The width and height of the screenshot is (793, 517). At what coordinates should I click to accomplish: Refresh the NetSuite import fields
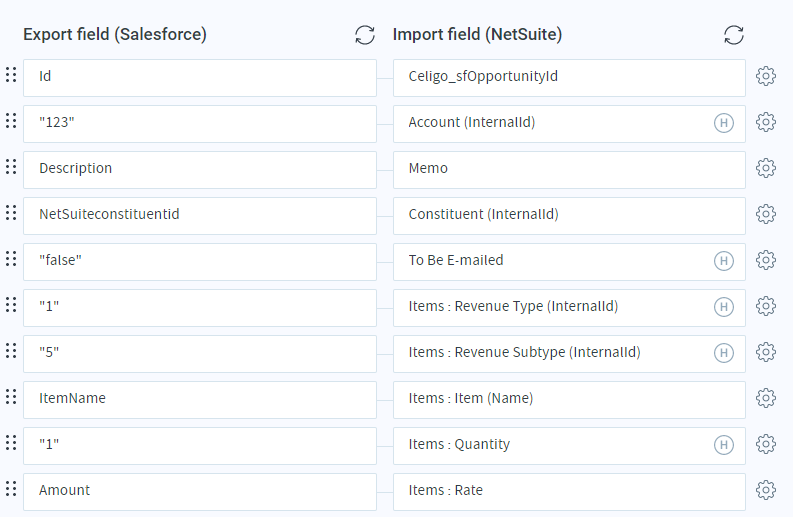click(x=734, y=35)
